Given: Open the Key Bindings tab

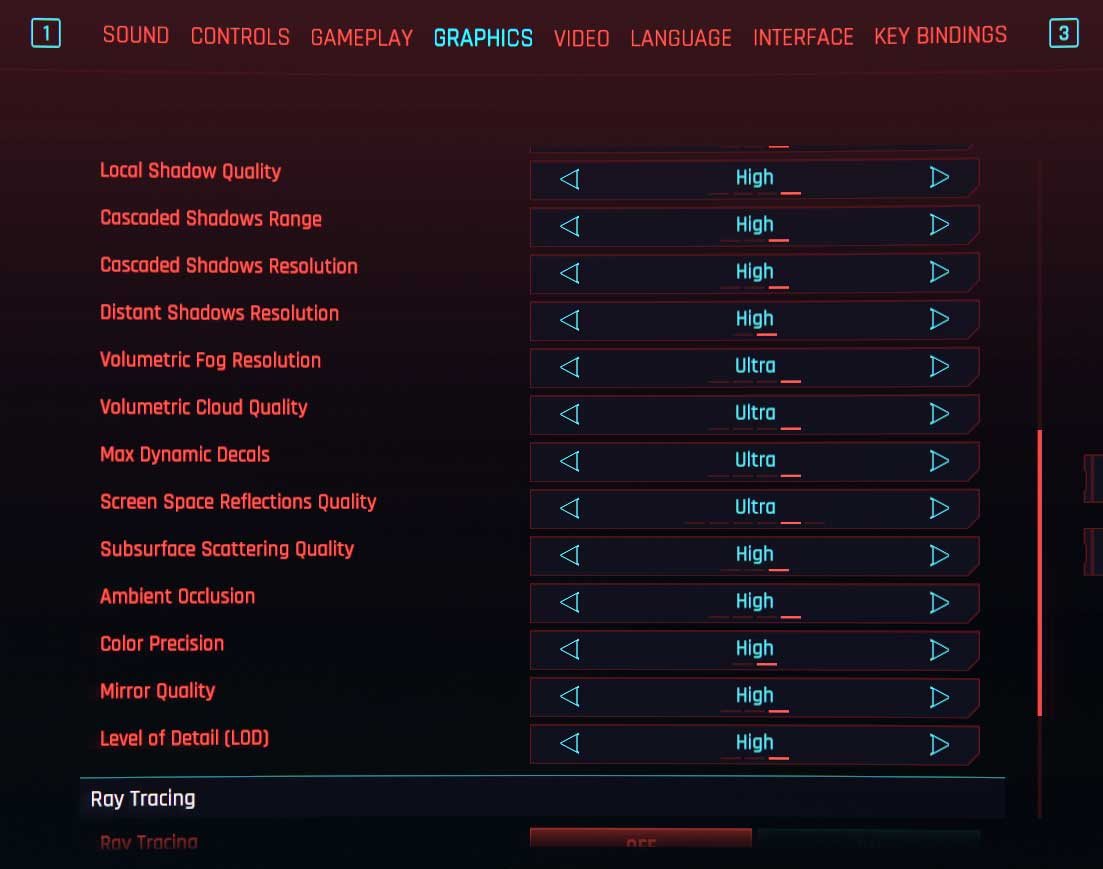Looking at the screenshot, I should pyautogui.click(x=940, y=36).
